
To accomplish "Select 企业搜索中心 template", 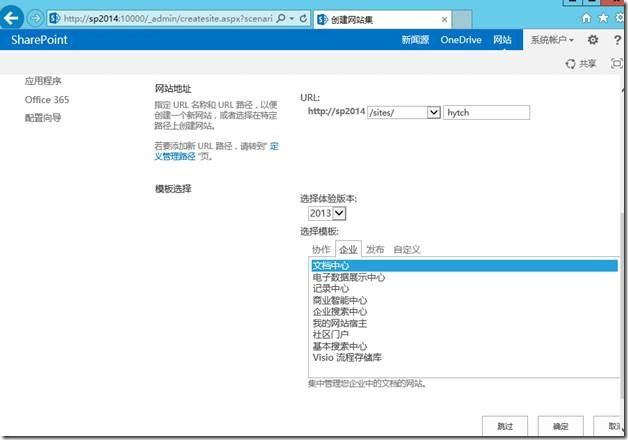I will pyautogui.click(x=465, y=311).
